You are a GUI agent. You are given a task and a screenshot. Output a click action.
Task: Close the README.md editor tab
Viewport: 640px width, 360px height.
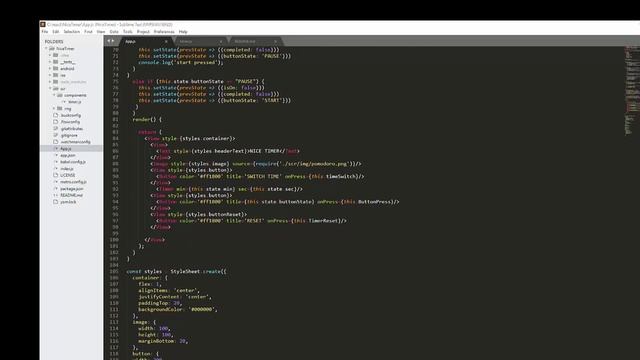(x=276, y=42)
